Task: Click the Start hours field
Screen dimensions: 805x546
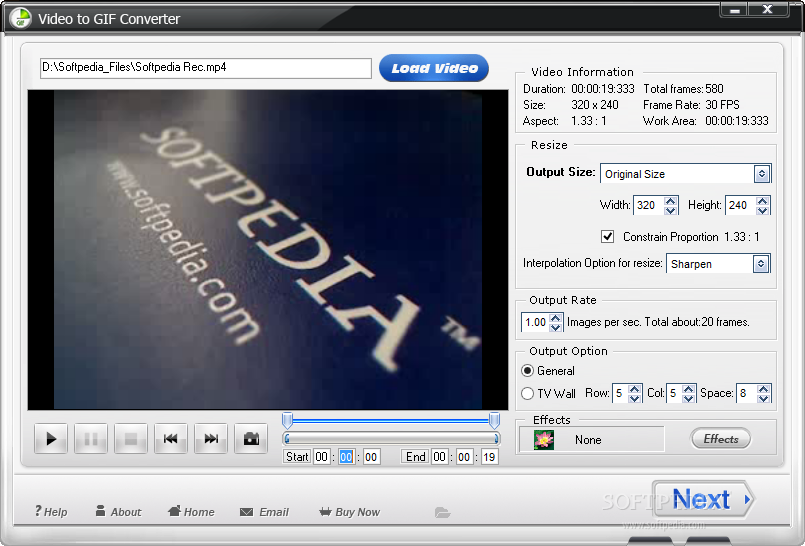Action: 322,457
